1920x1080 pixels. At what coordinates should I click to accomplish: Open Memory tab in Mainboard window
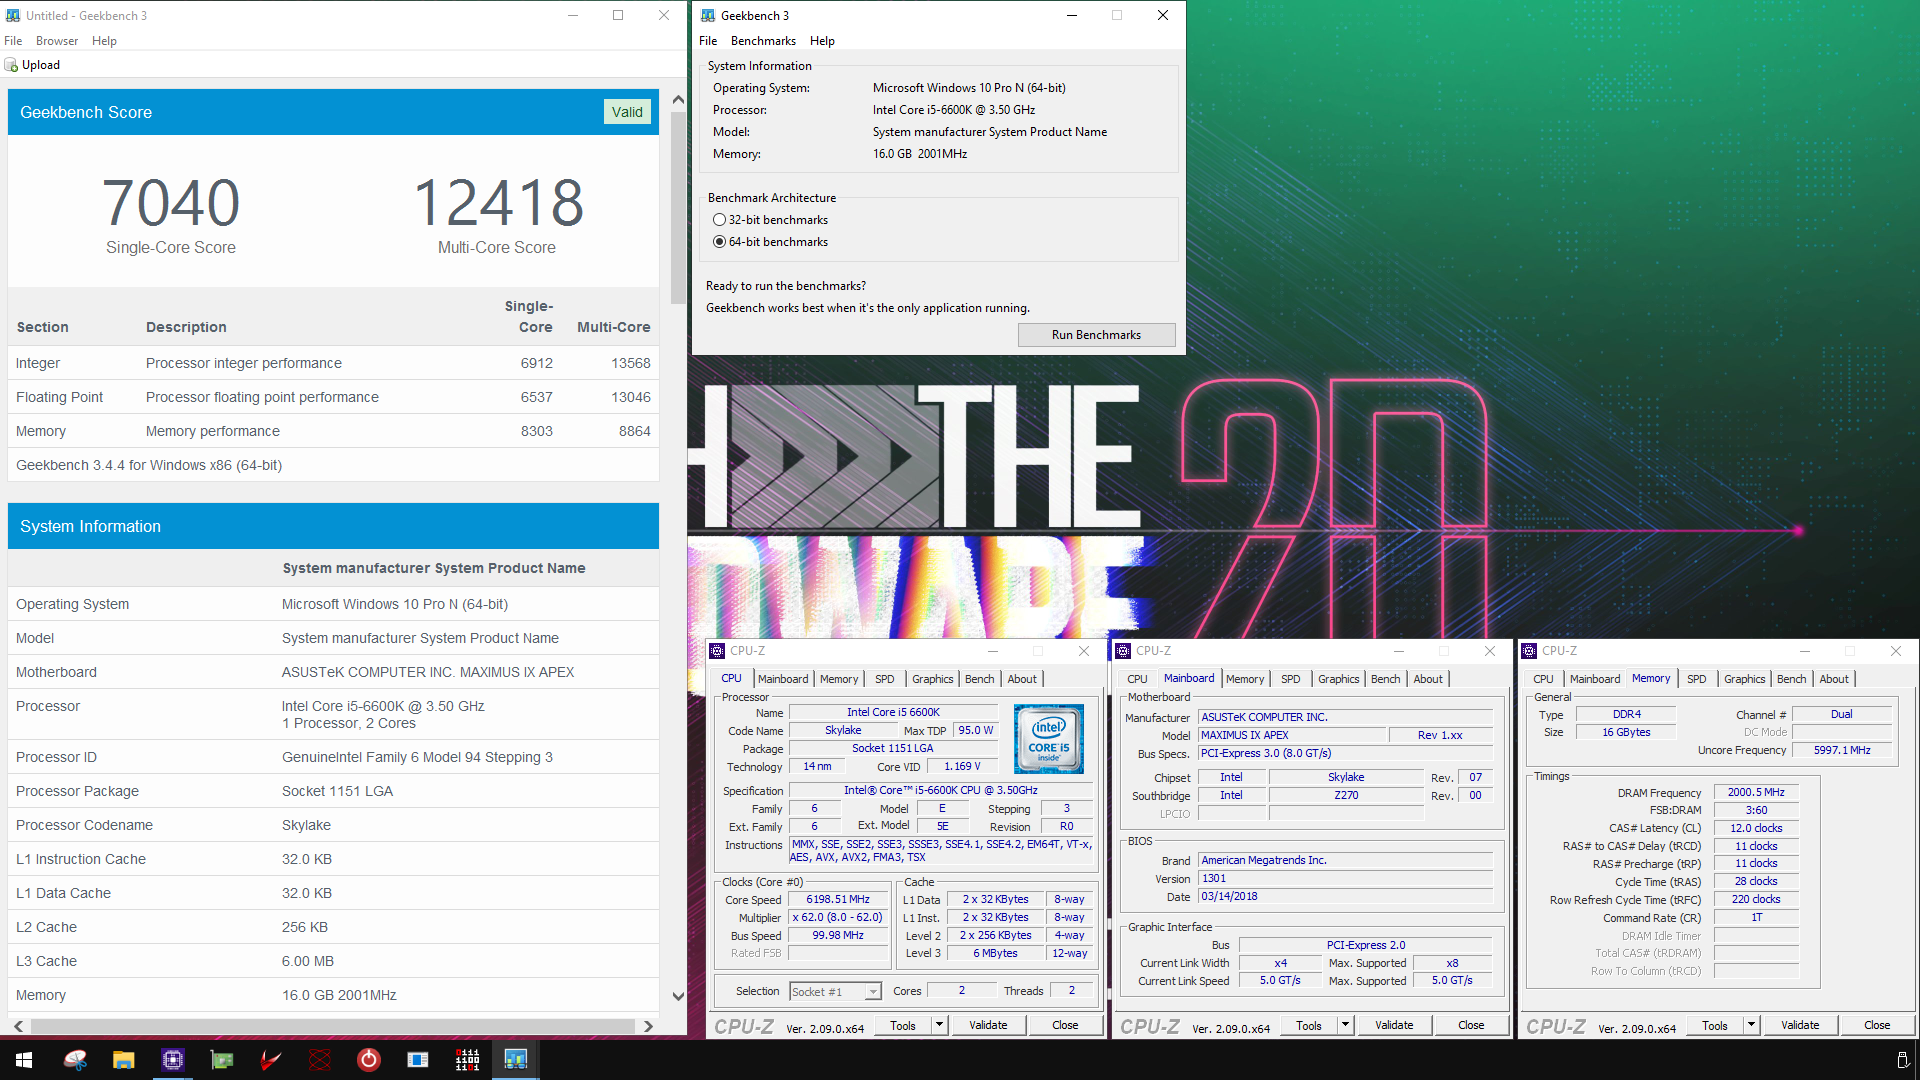pyautogui.click(x=1245, y=679)
